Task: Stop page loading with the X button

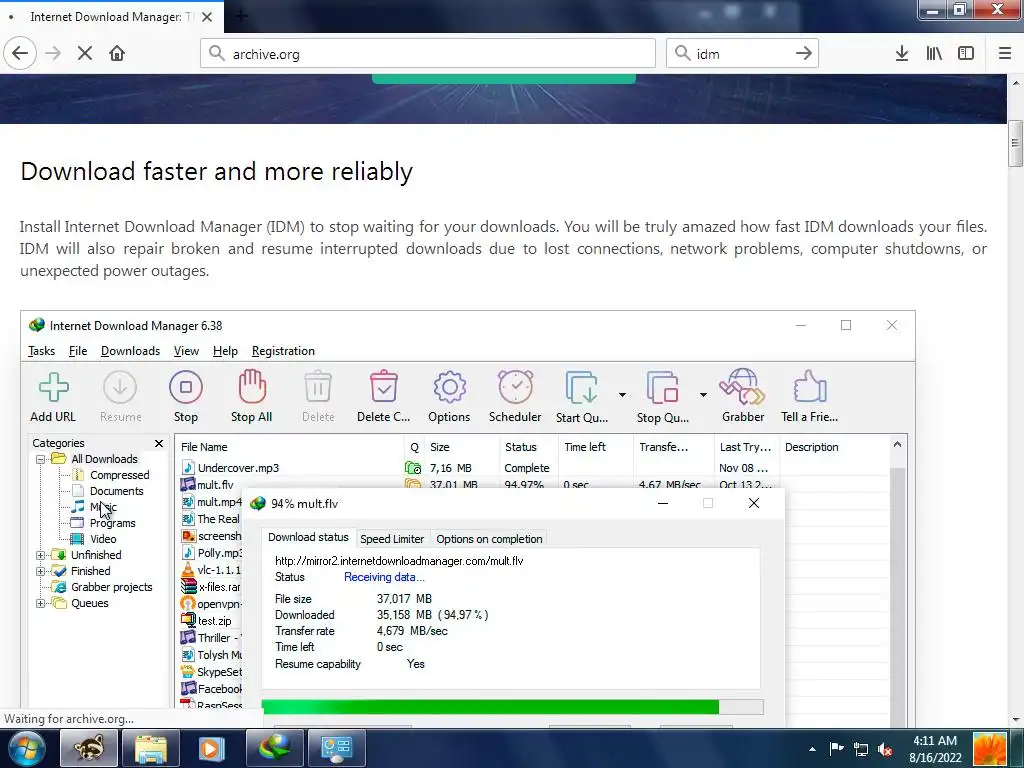Action: point(85,54)
